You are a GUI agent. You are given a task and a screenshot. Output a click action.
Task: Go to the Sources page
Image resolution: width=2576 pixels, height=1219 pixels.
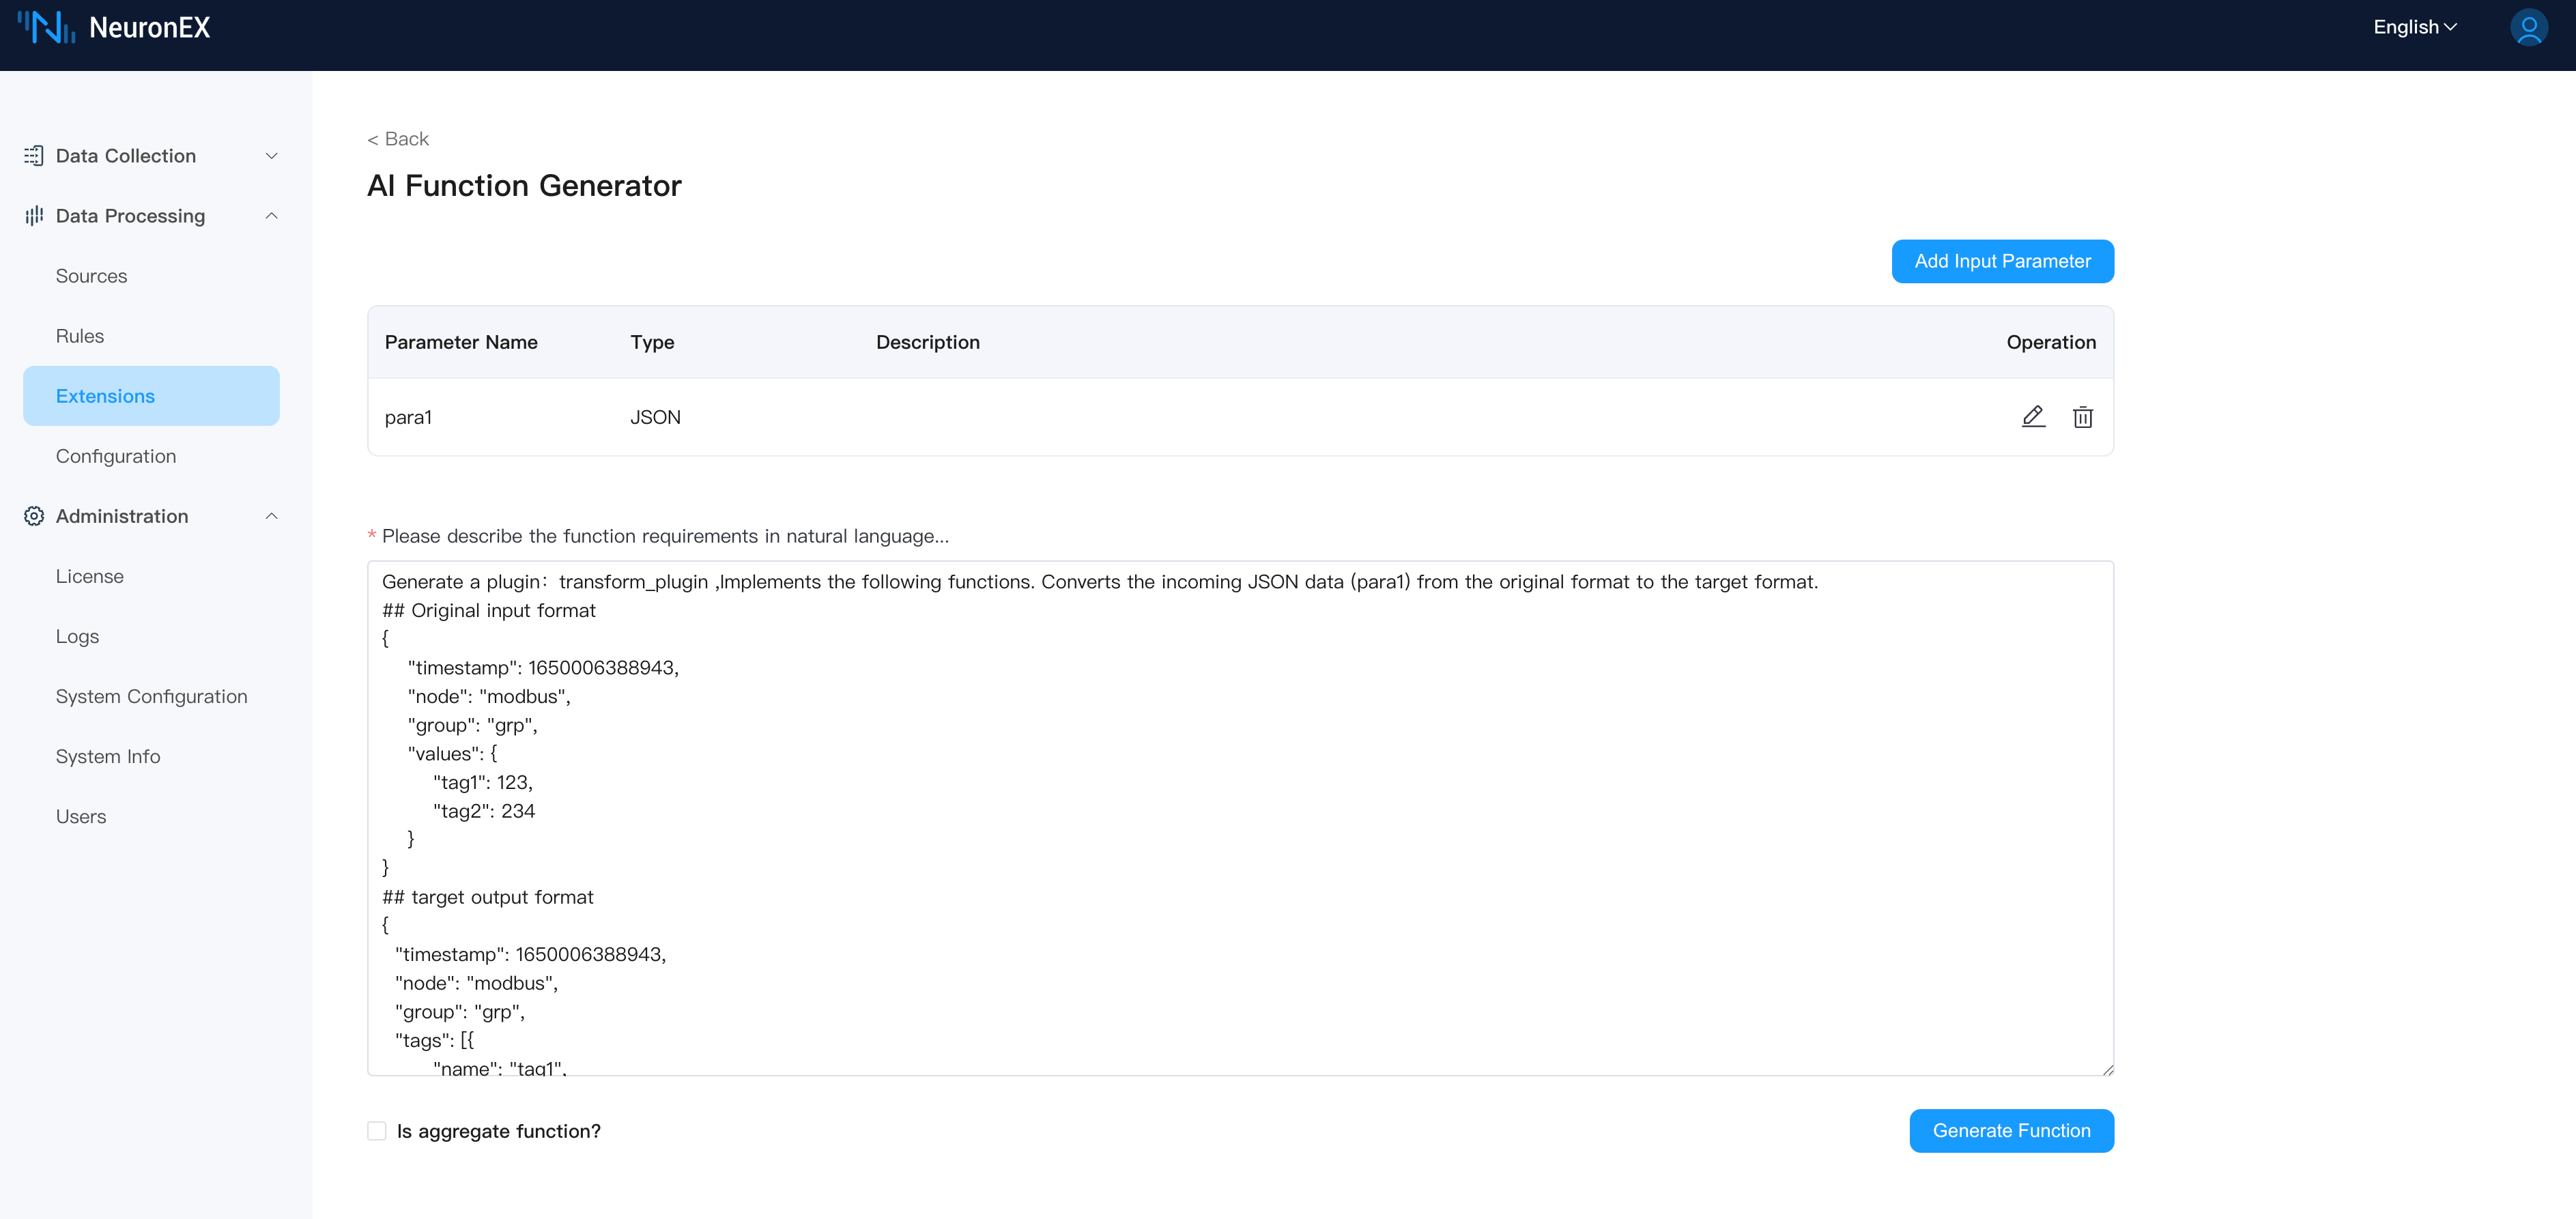pyautogui.click(x=91, y=276)
